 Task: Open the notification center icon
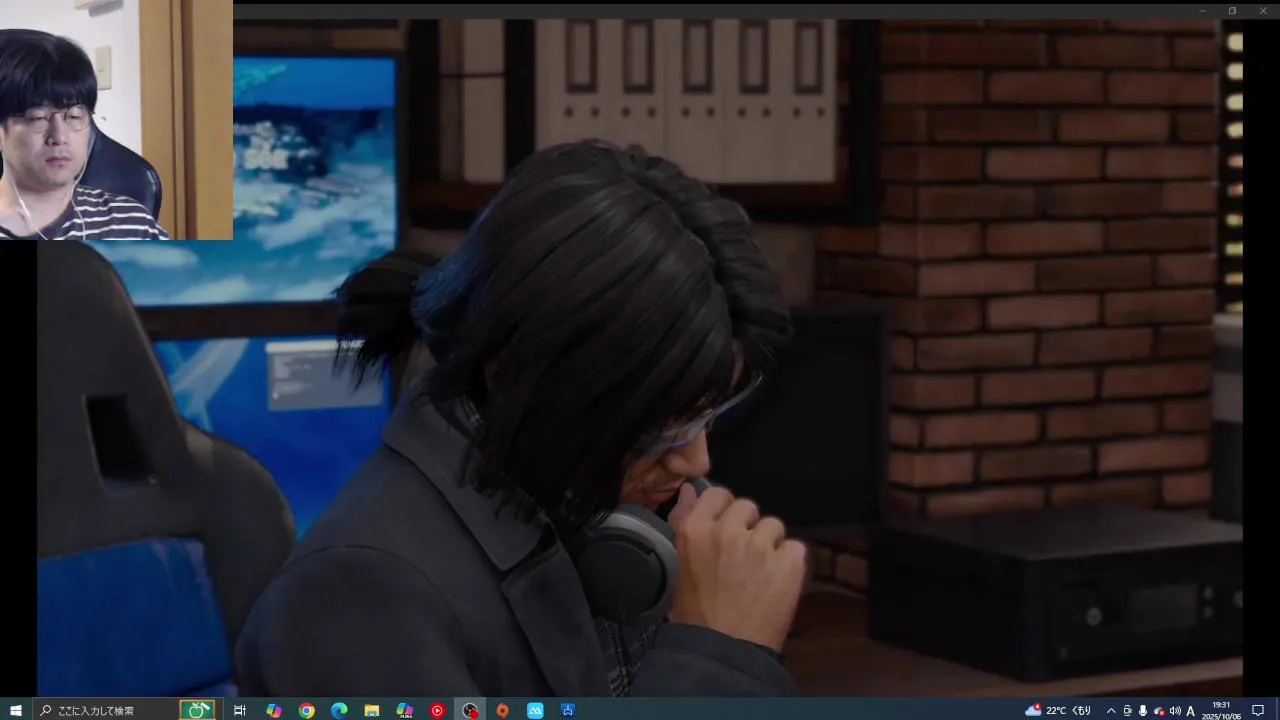coord(1258,710)
